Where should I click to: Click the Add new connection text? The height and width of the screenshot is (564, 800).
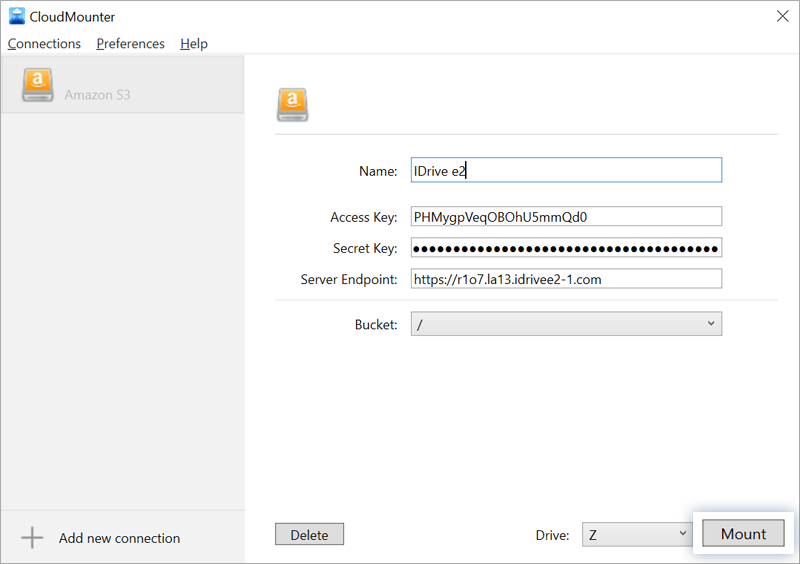pyautogui.click(x=119, y=538)
